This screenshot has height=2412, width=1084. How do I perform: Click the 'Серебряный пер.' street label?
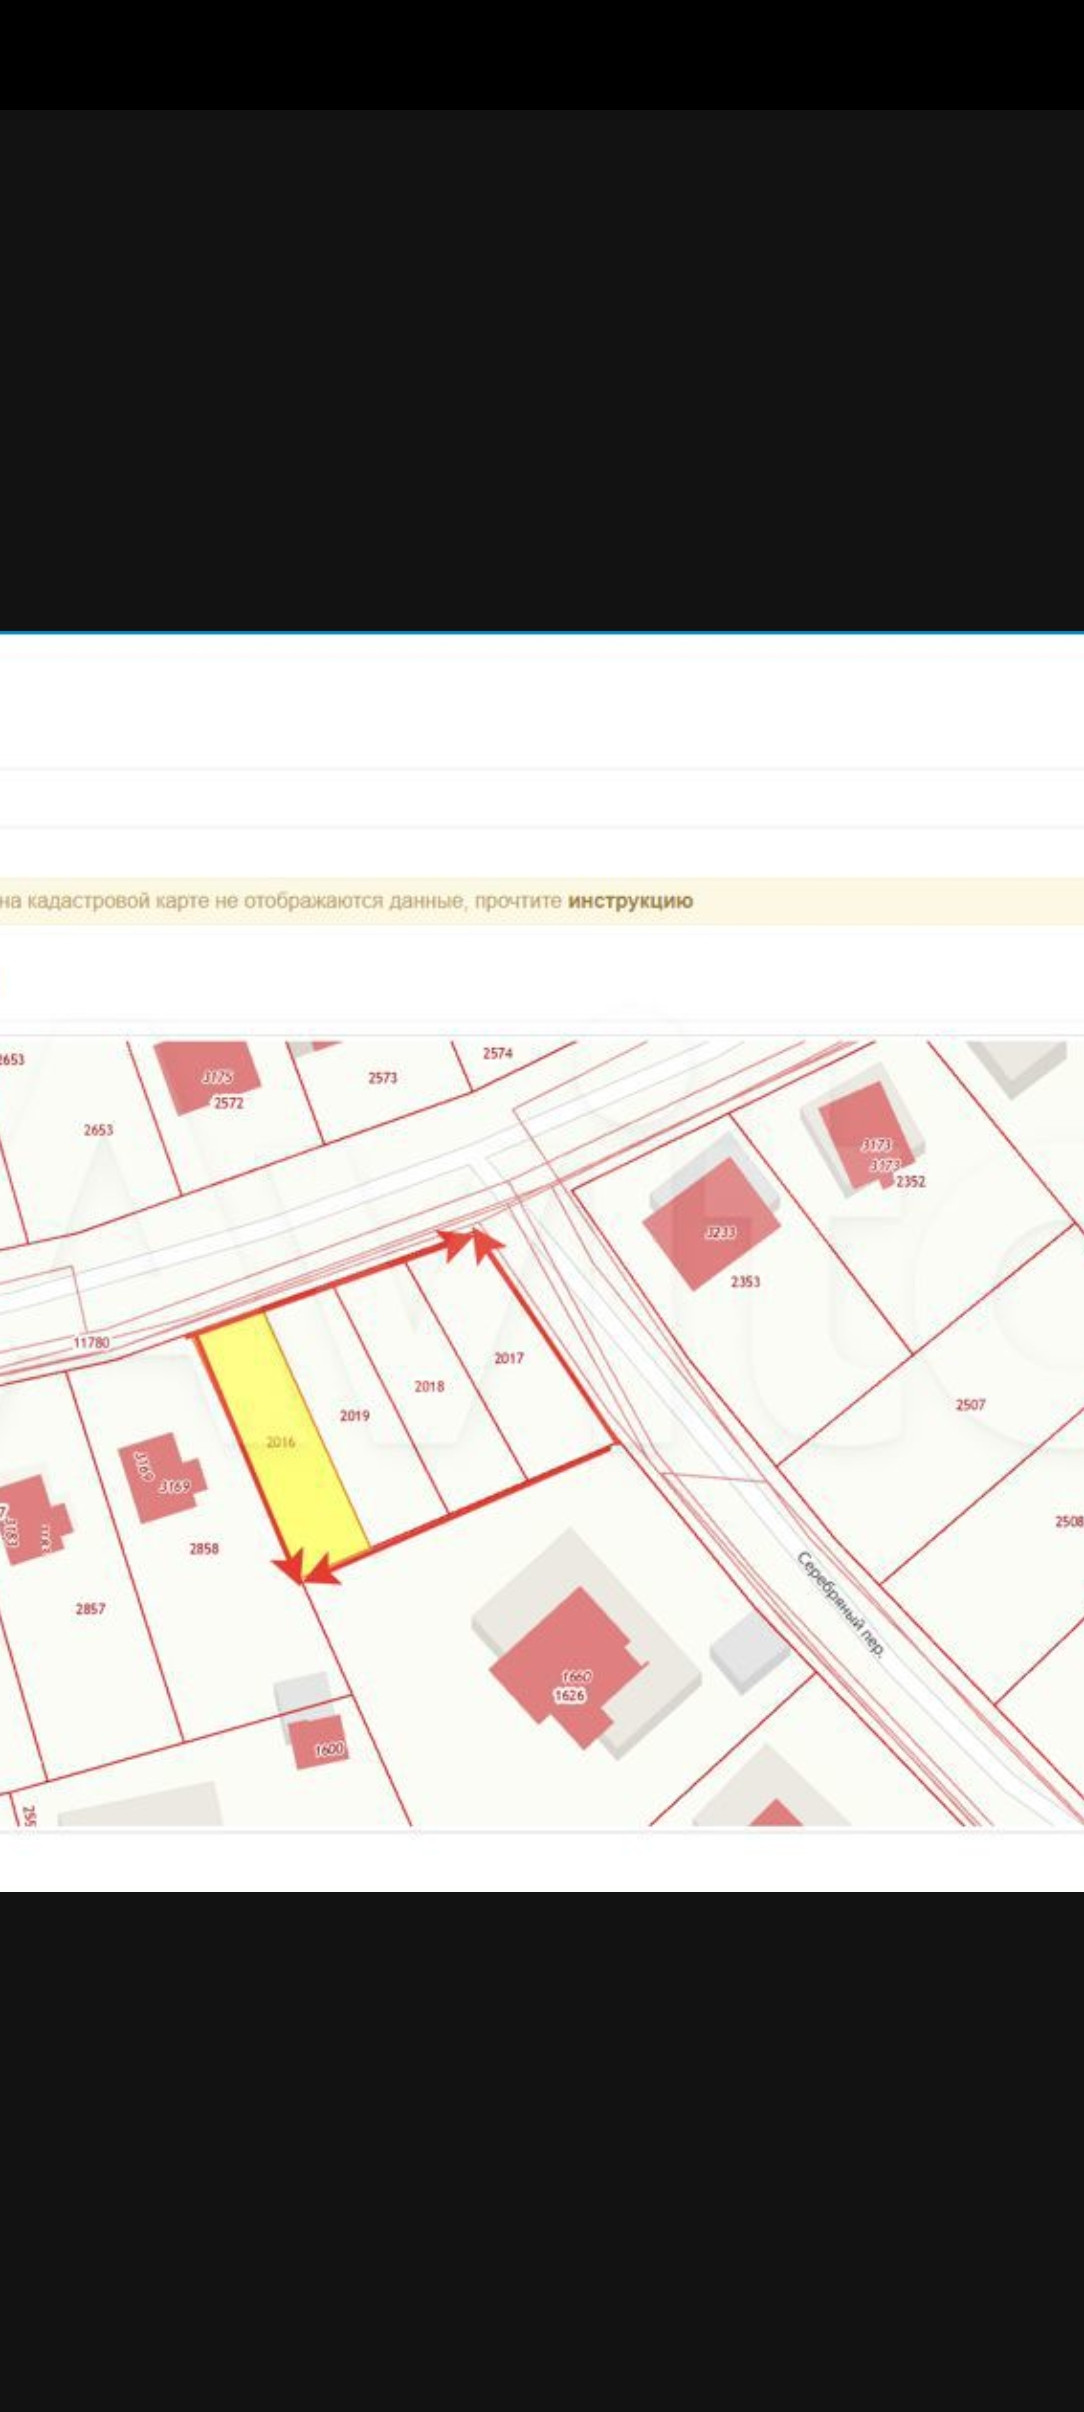[841, 1604]
